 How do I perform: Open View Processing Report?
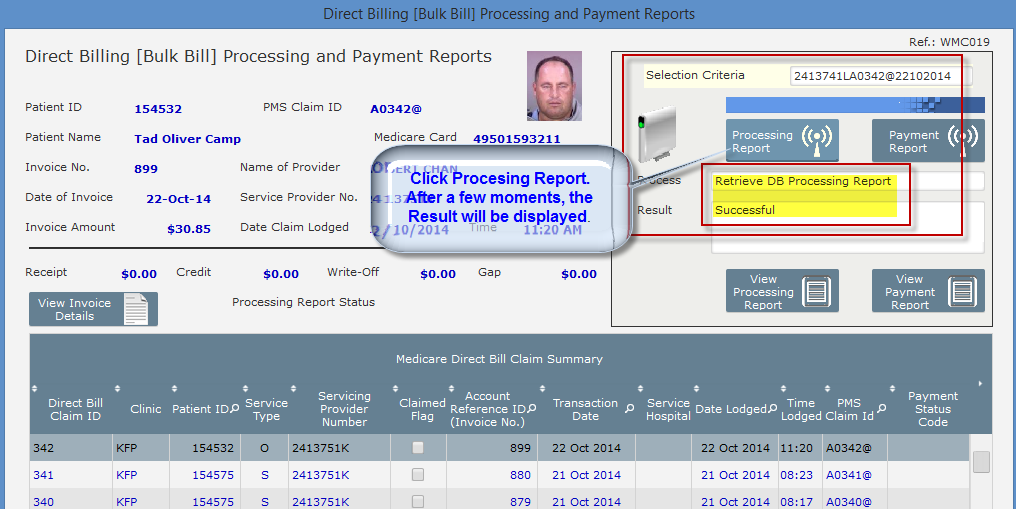tap(782, 291)
